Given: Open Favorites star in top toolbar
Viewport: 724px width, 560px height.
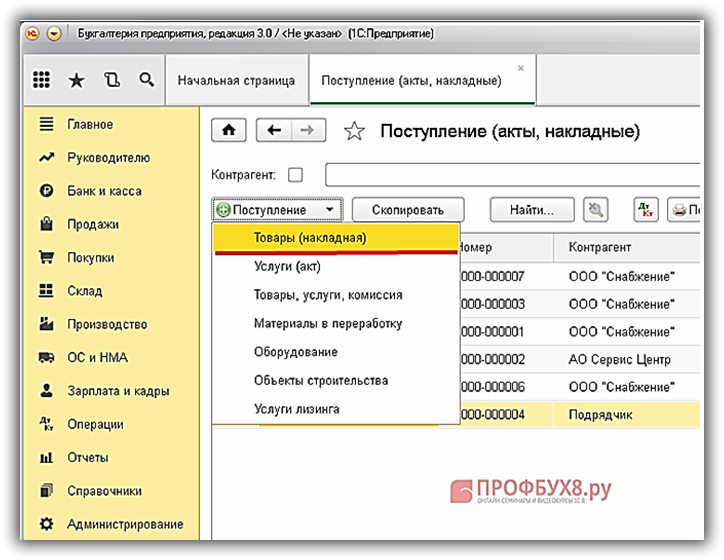Looking at the screenshot, I should [76, 80].
